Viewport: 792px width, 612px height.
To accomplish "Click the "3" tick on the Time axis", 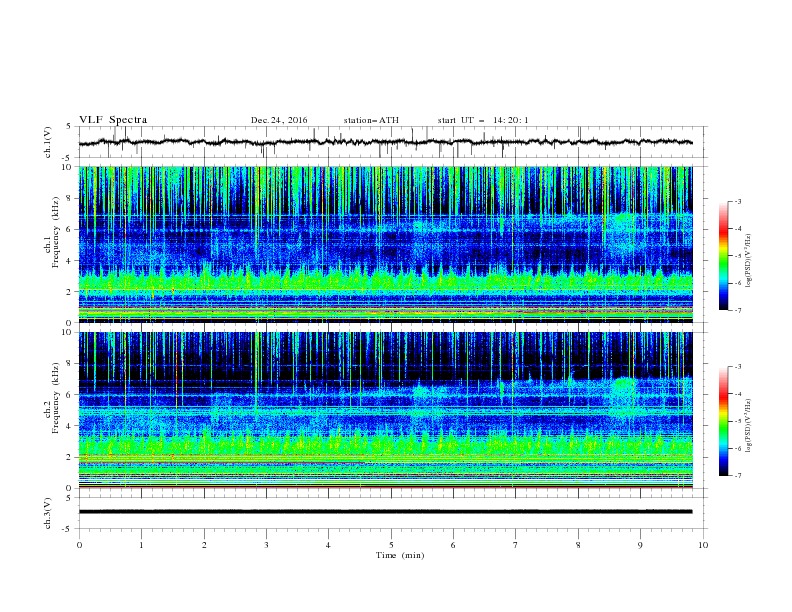I will click(266, 545).
